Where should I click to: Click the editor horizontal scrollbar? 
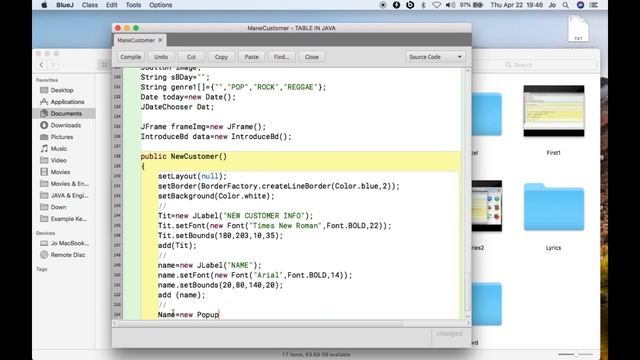[x=261, y=323]
